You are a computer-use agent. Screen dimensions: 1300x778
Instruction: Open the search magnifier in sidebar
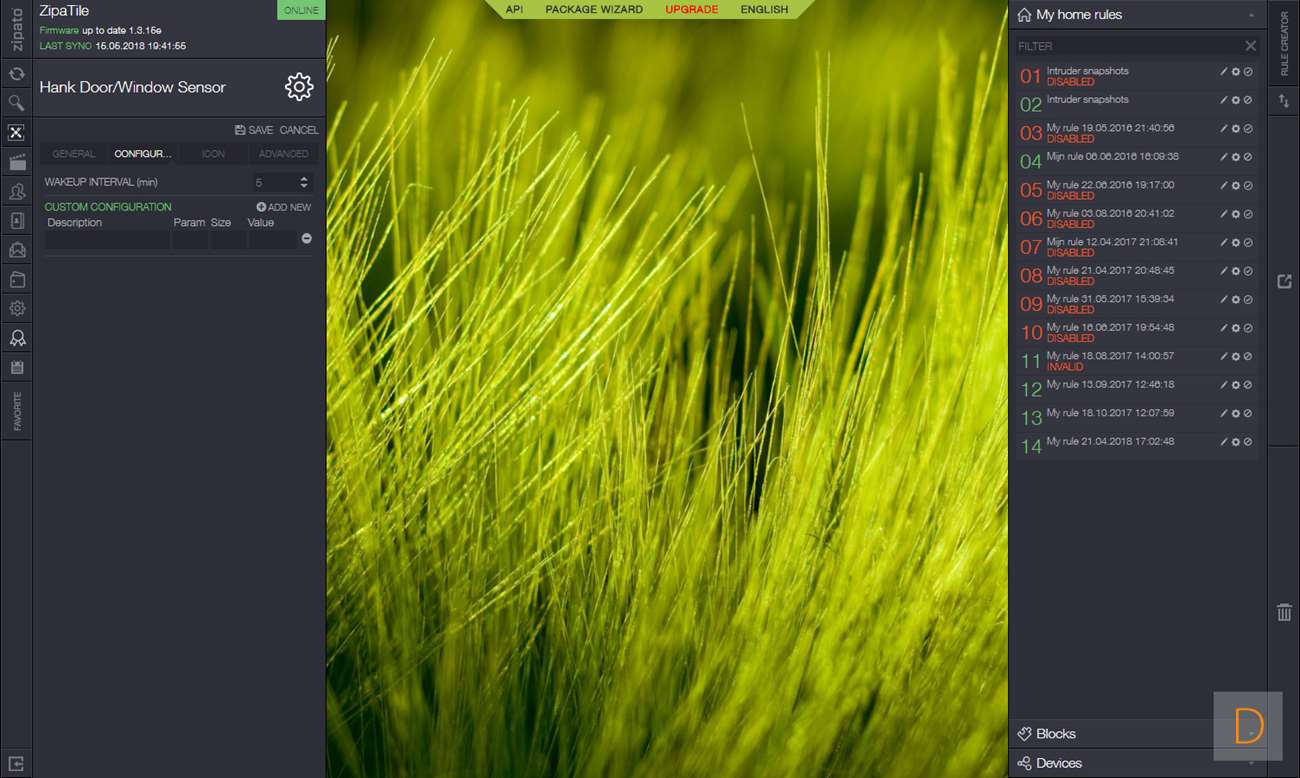16,103
